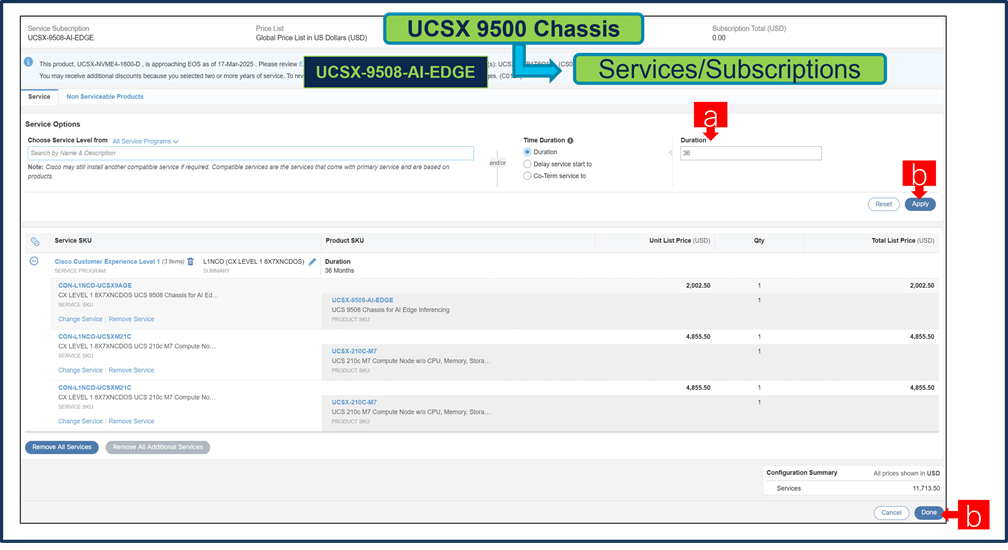This screenshot has width=1008, height=550.
Task: Click the Product SKU column header
Action: coord(345,241)
